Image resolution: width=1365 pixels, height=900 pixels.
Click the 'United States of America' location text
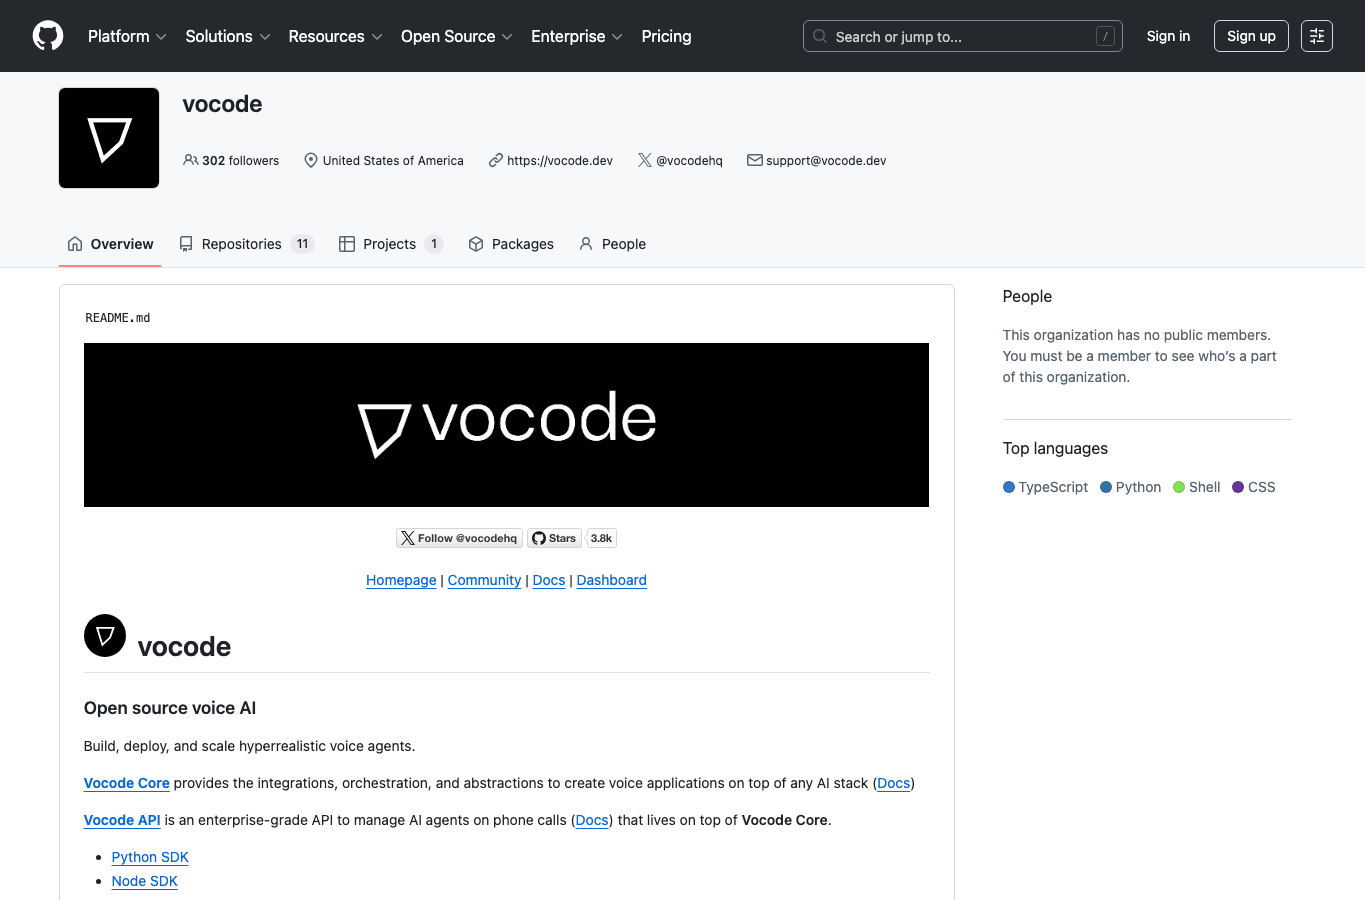coord(393,160)
